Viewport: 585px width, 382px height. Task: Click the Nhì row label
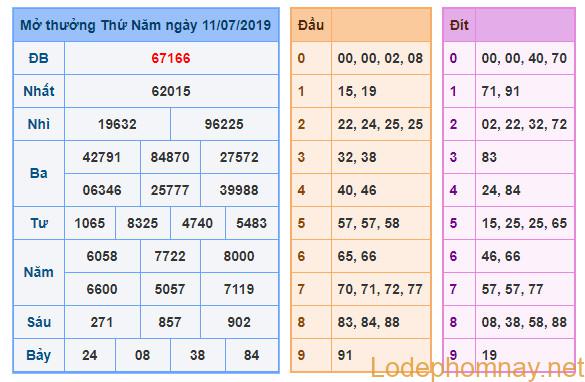[x=39, y=124]
